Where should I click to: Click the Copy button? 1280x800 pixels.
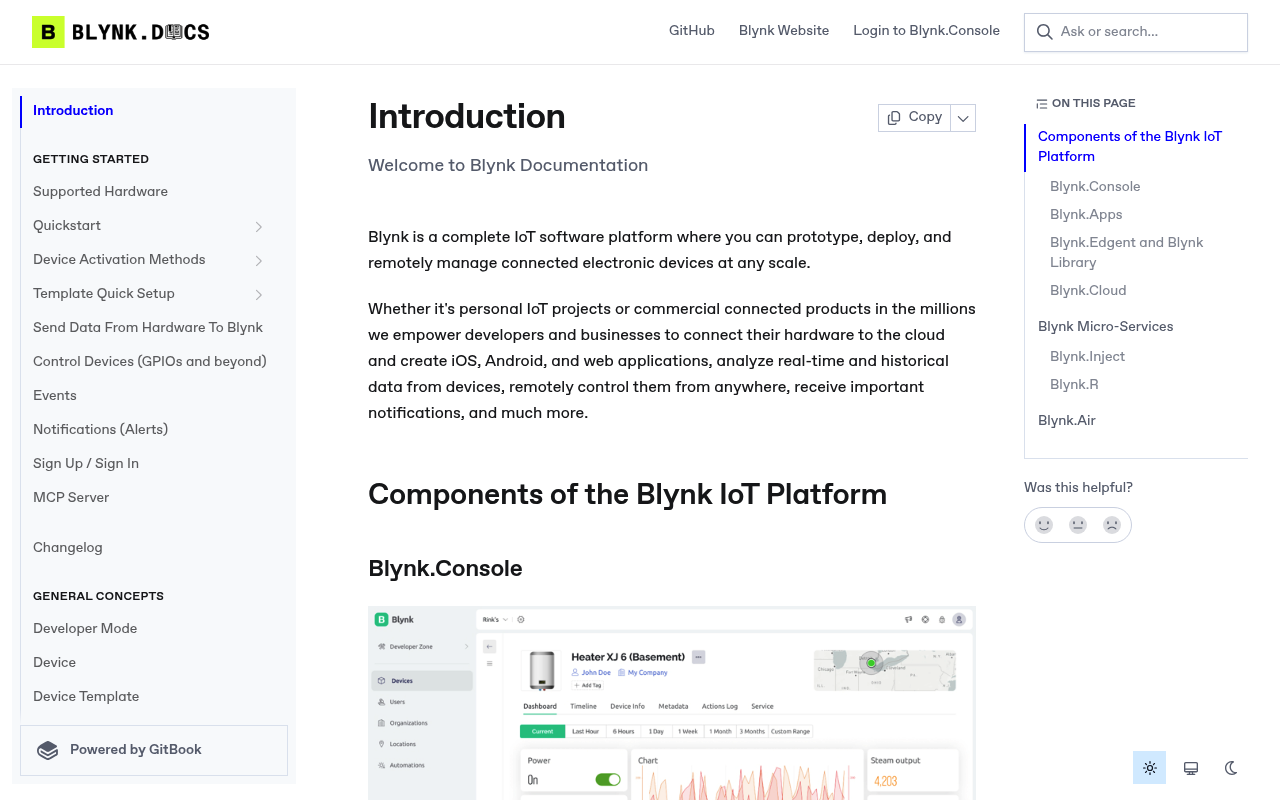(914, 118)
